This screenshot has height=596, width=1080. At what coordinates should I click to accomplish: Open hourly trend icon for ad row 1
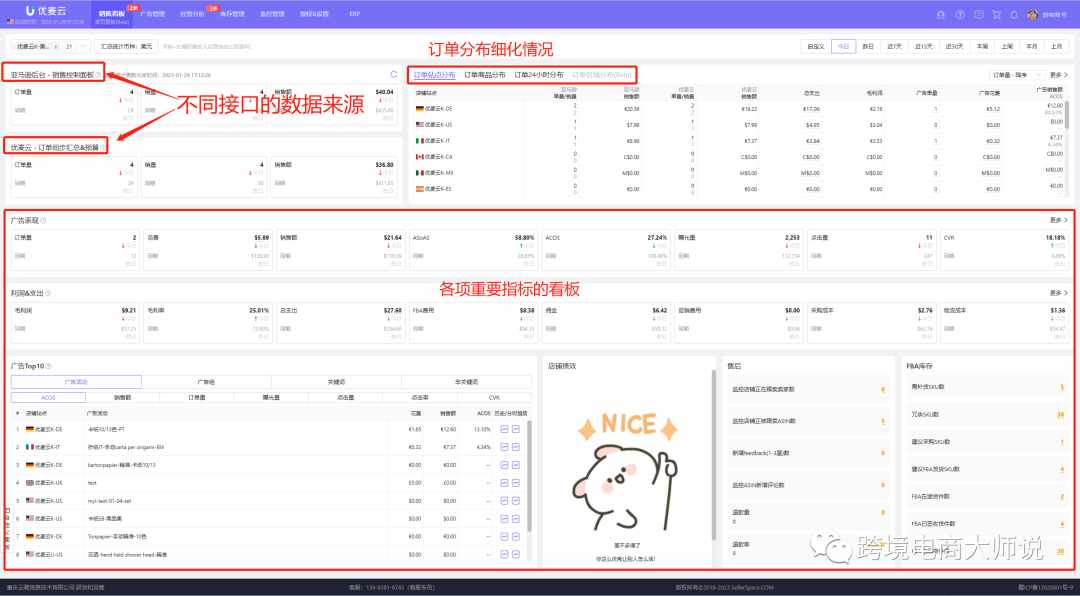[516, 429]
